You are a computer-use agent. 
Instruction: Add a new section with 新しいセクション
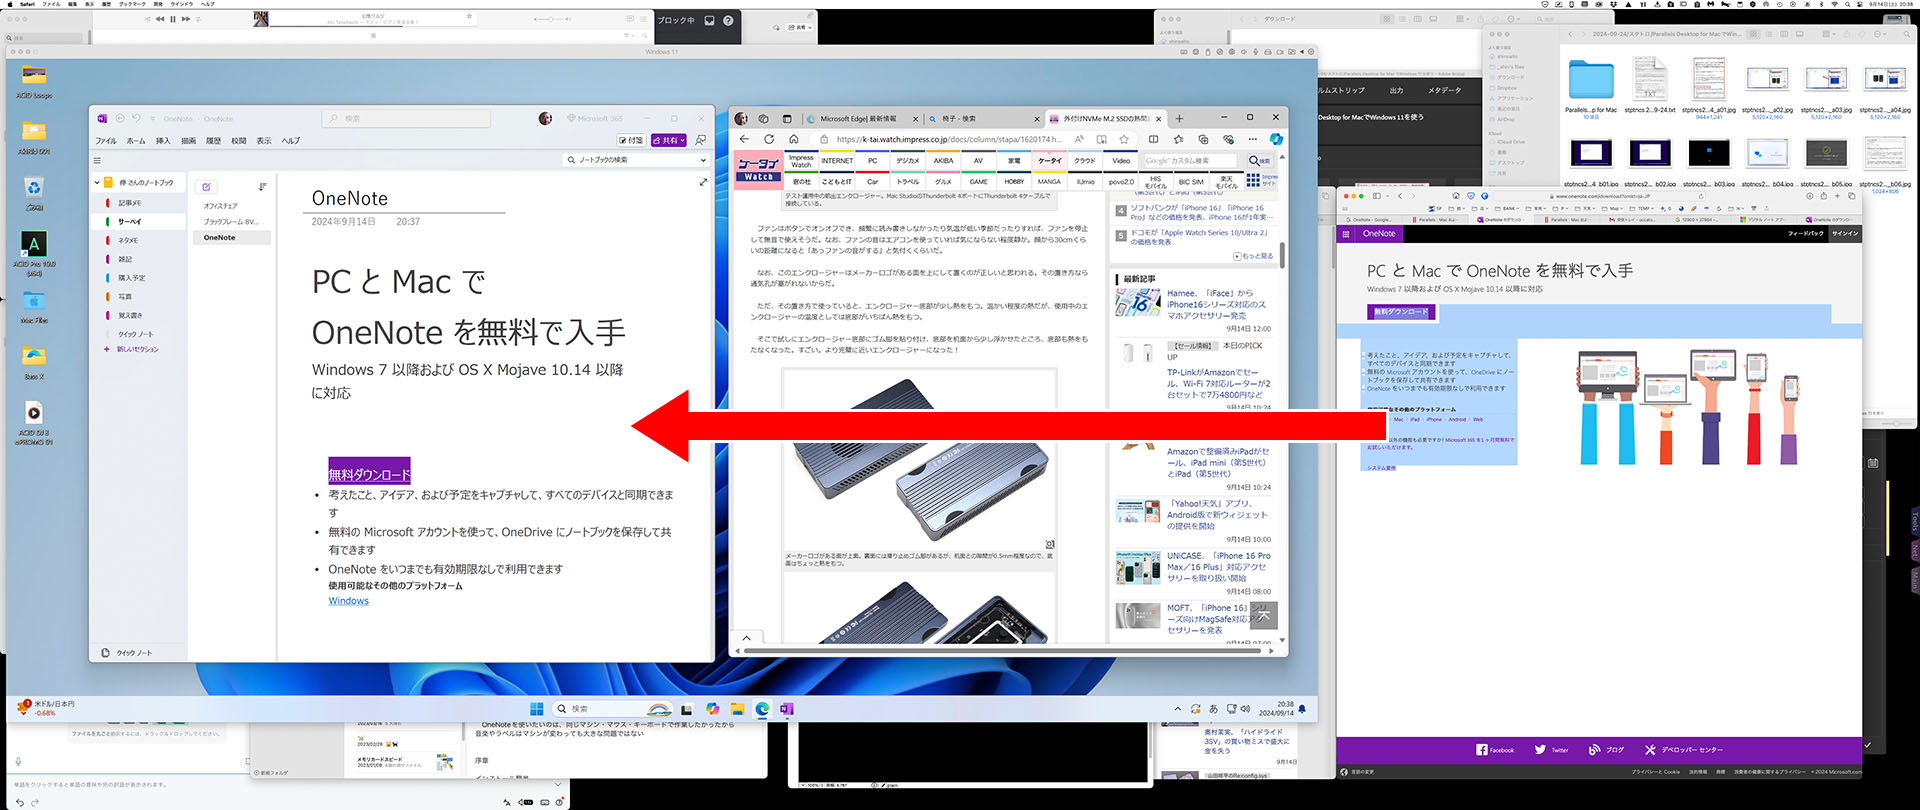point(132,349)
